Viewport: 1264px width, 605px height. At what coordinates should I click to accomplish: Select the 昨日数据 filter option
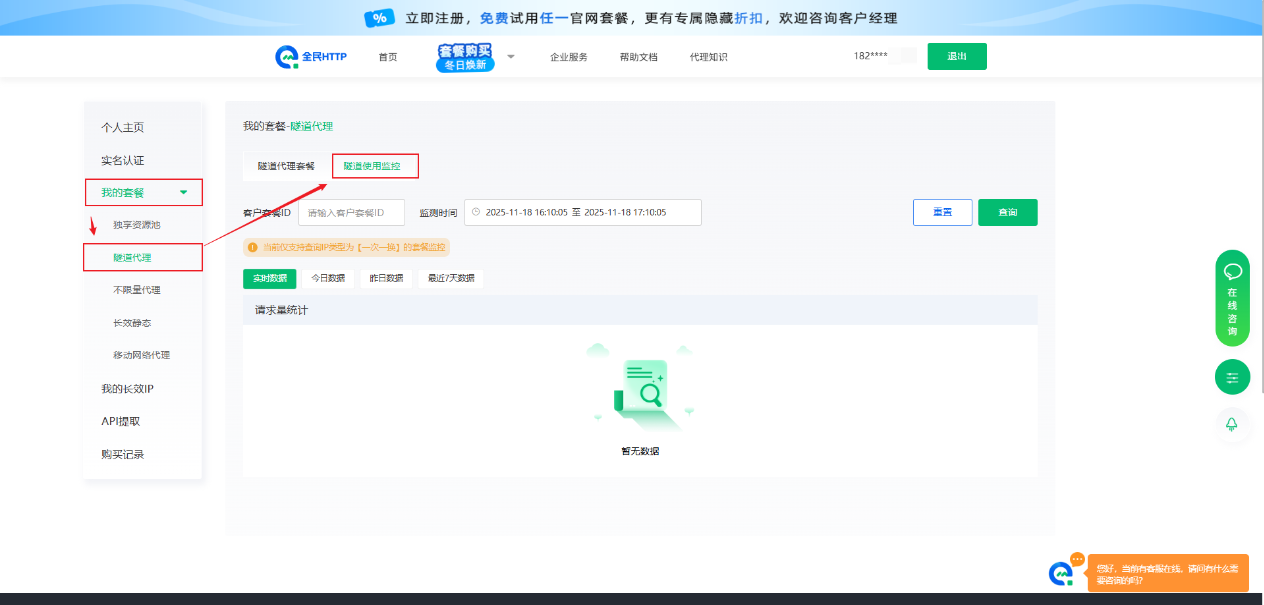pyautogui.click(x=386, y=278)
